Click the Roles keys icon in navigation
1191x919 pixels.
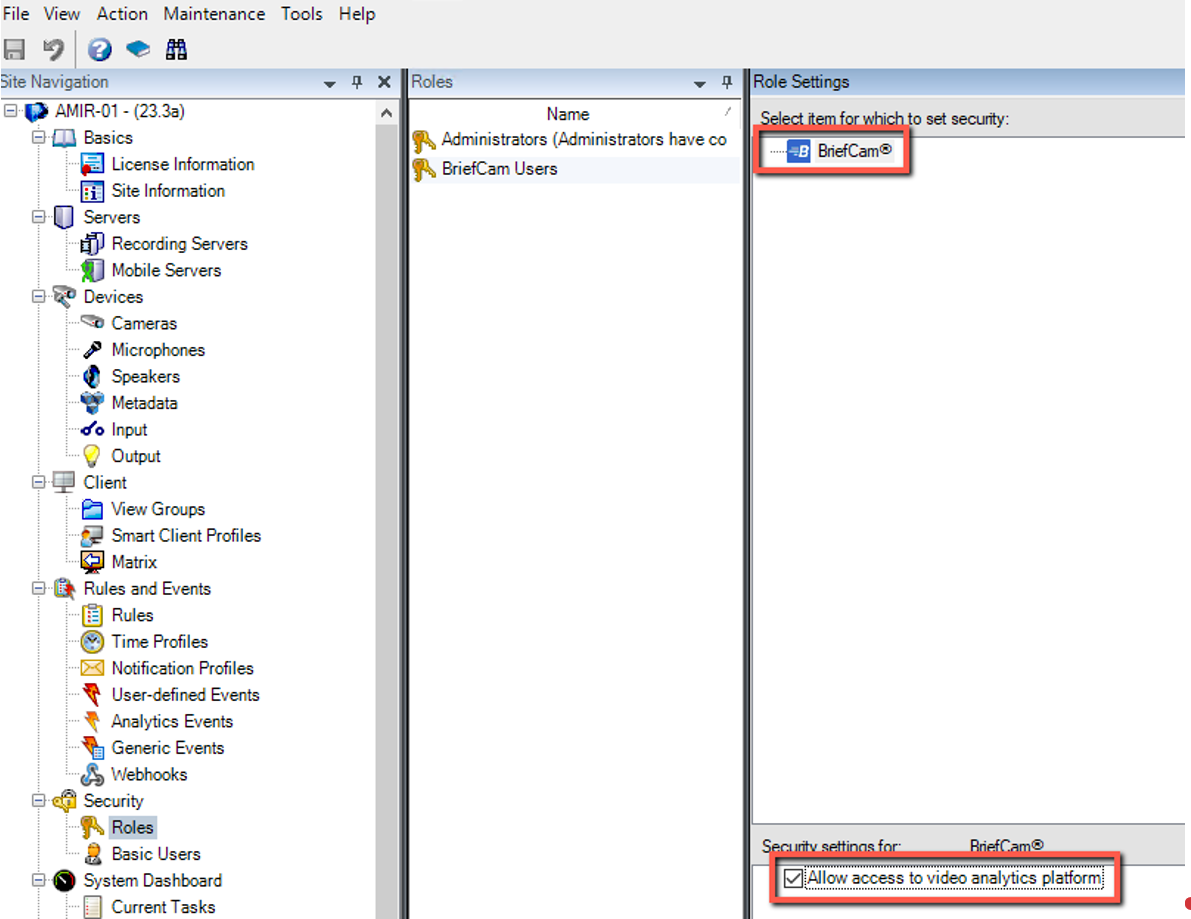coord(92,827)
